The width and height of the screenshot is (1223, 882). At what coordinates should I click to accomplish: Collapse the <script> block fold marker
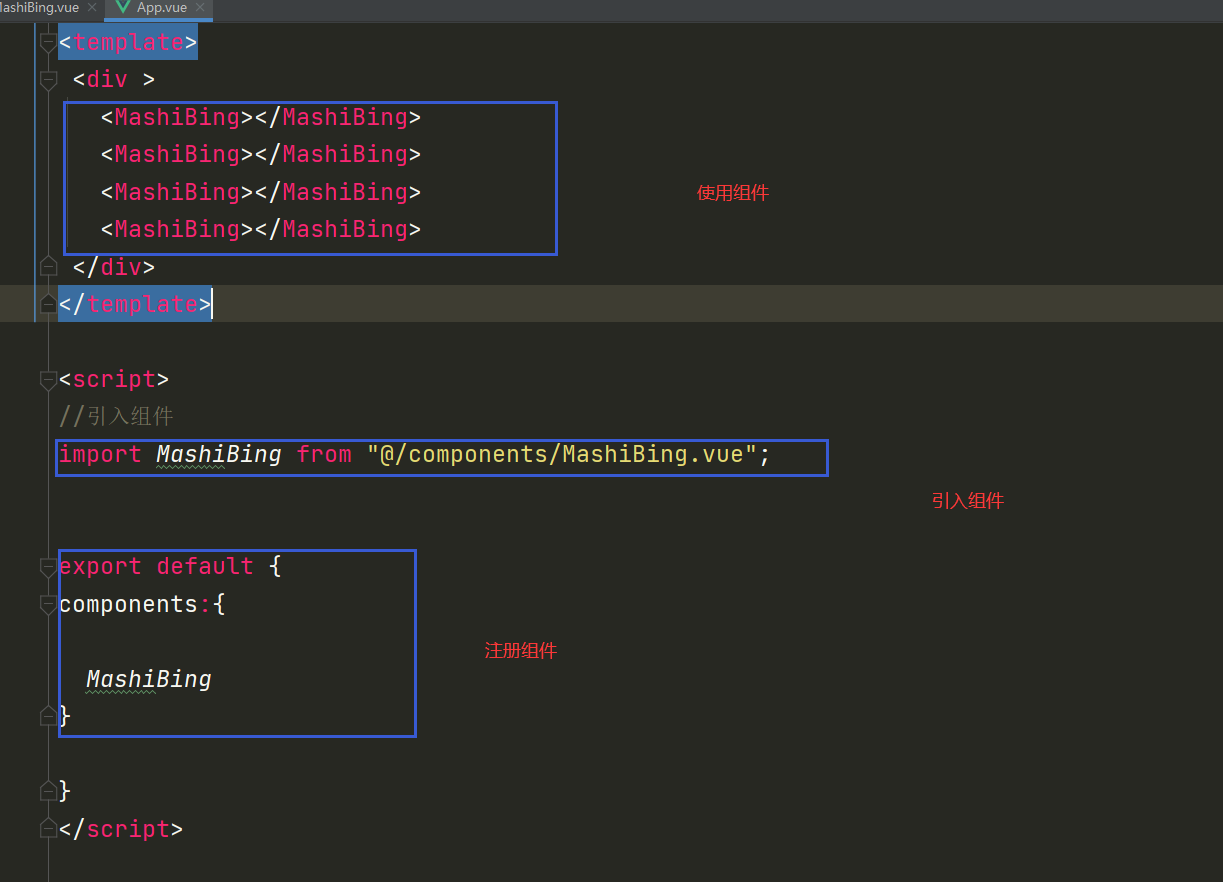48,380
